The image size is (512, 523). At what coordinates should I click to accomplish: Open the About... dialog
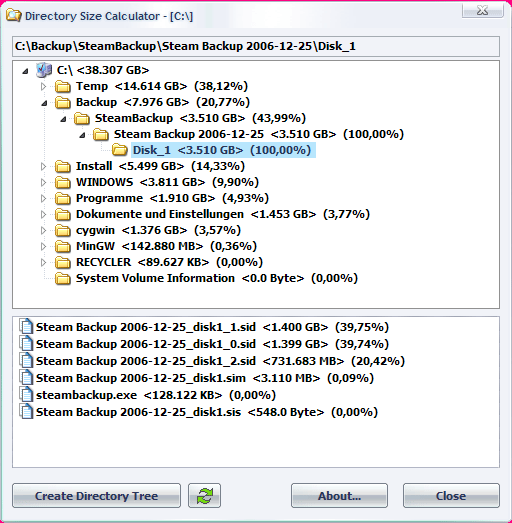pyautogui.click(x=339, y=495)
